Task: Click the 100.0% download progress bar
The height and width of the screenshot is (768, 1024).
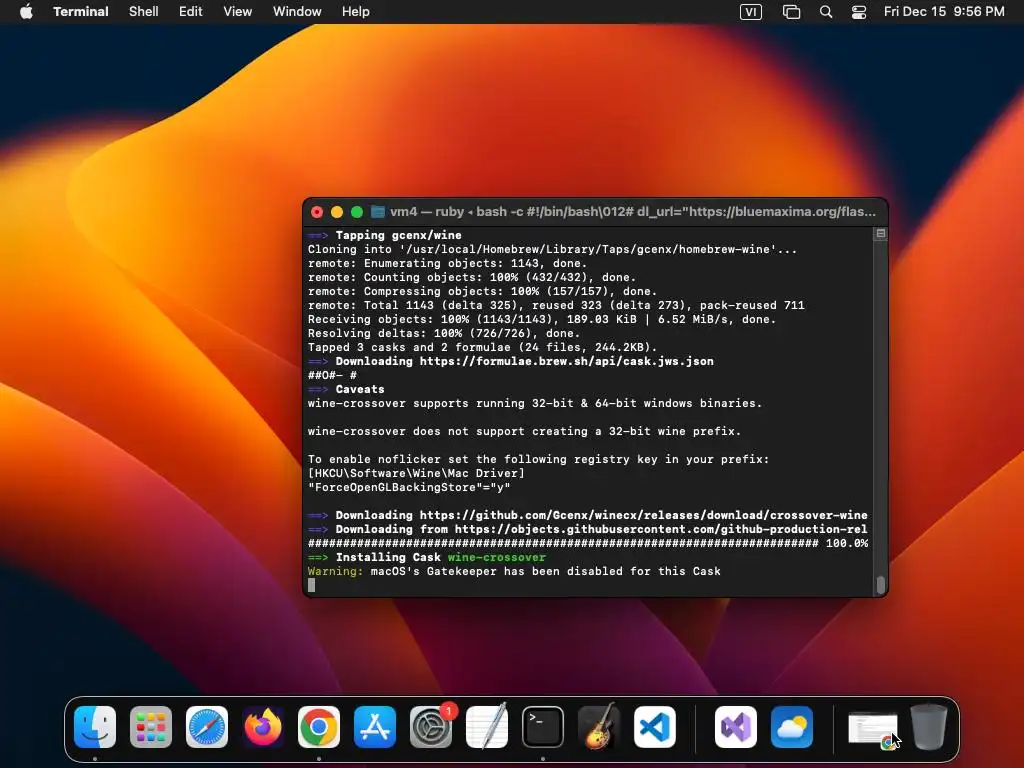Action: coord(588,543)
